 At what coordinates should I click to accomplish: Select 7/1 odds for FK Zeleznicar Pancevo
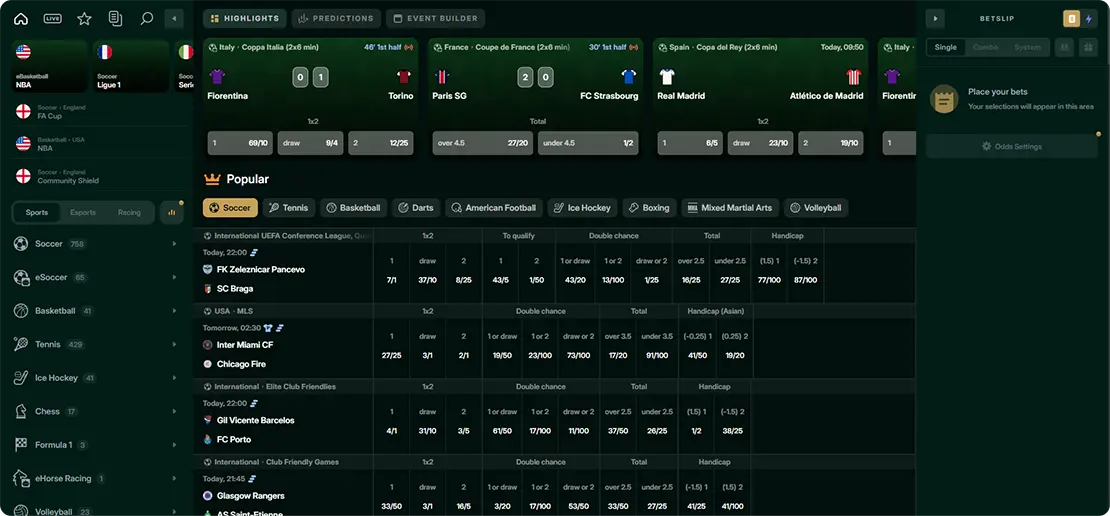(x=391, y=280)
